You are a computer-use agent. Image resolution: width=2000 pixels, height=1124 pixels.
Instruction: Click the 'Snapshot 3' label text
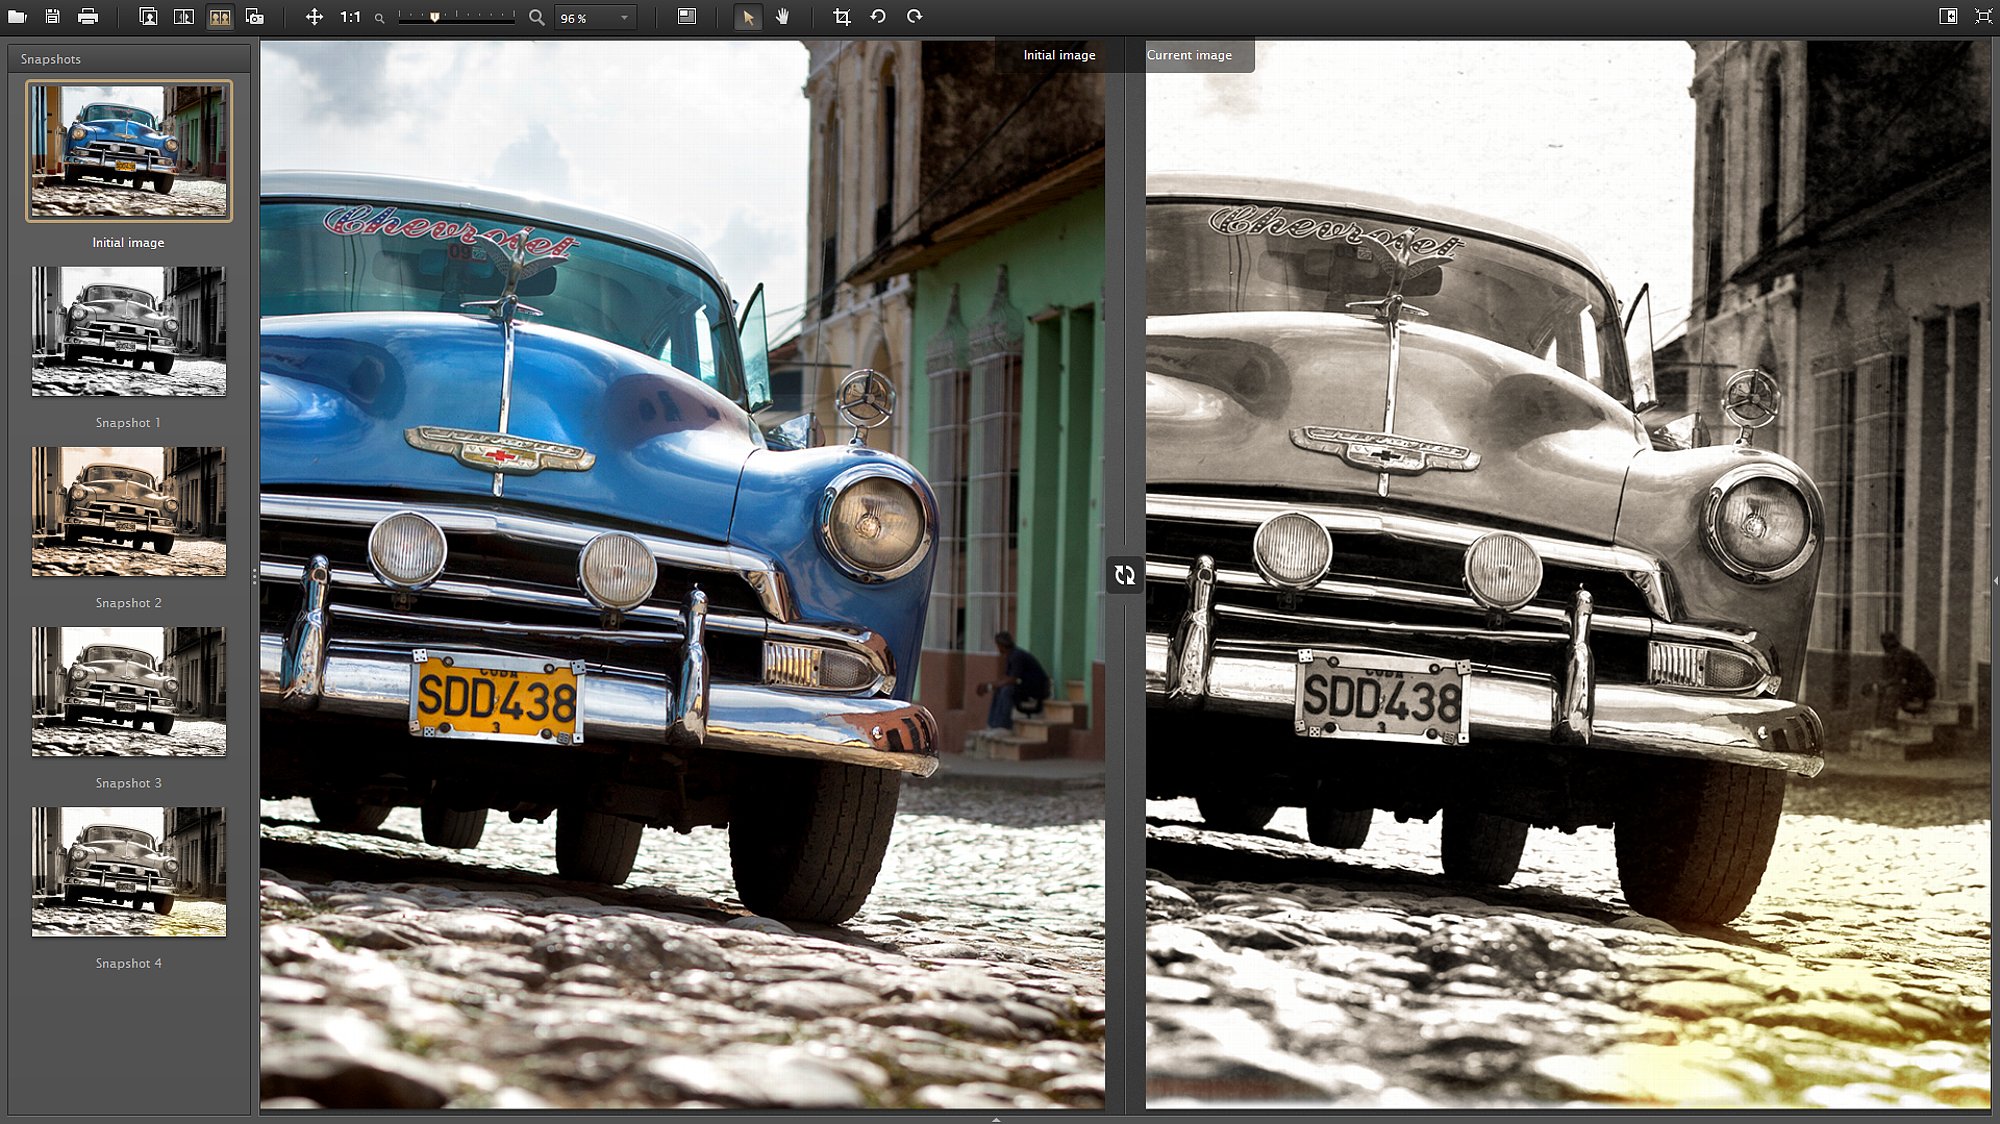point(128,783)
